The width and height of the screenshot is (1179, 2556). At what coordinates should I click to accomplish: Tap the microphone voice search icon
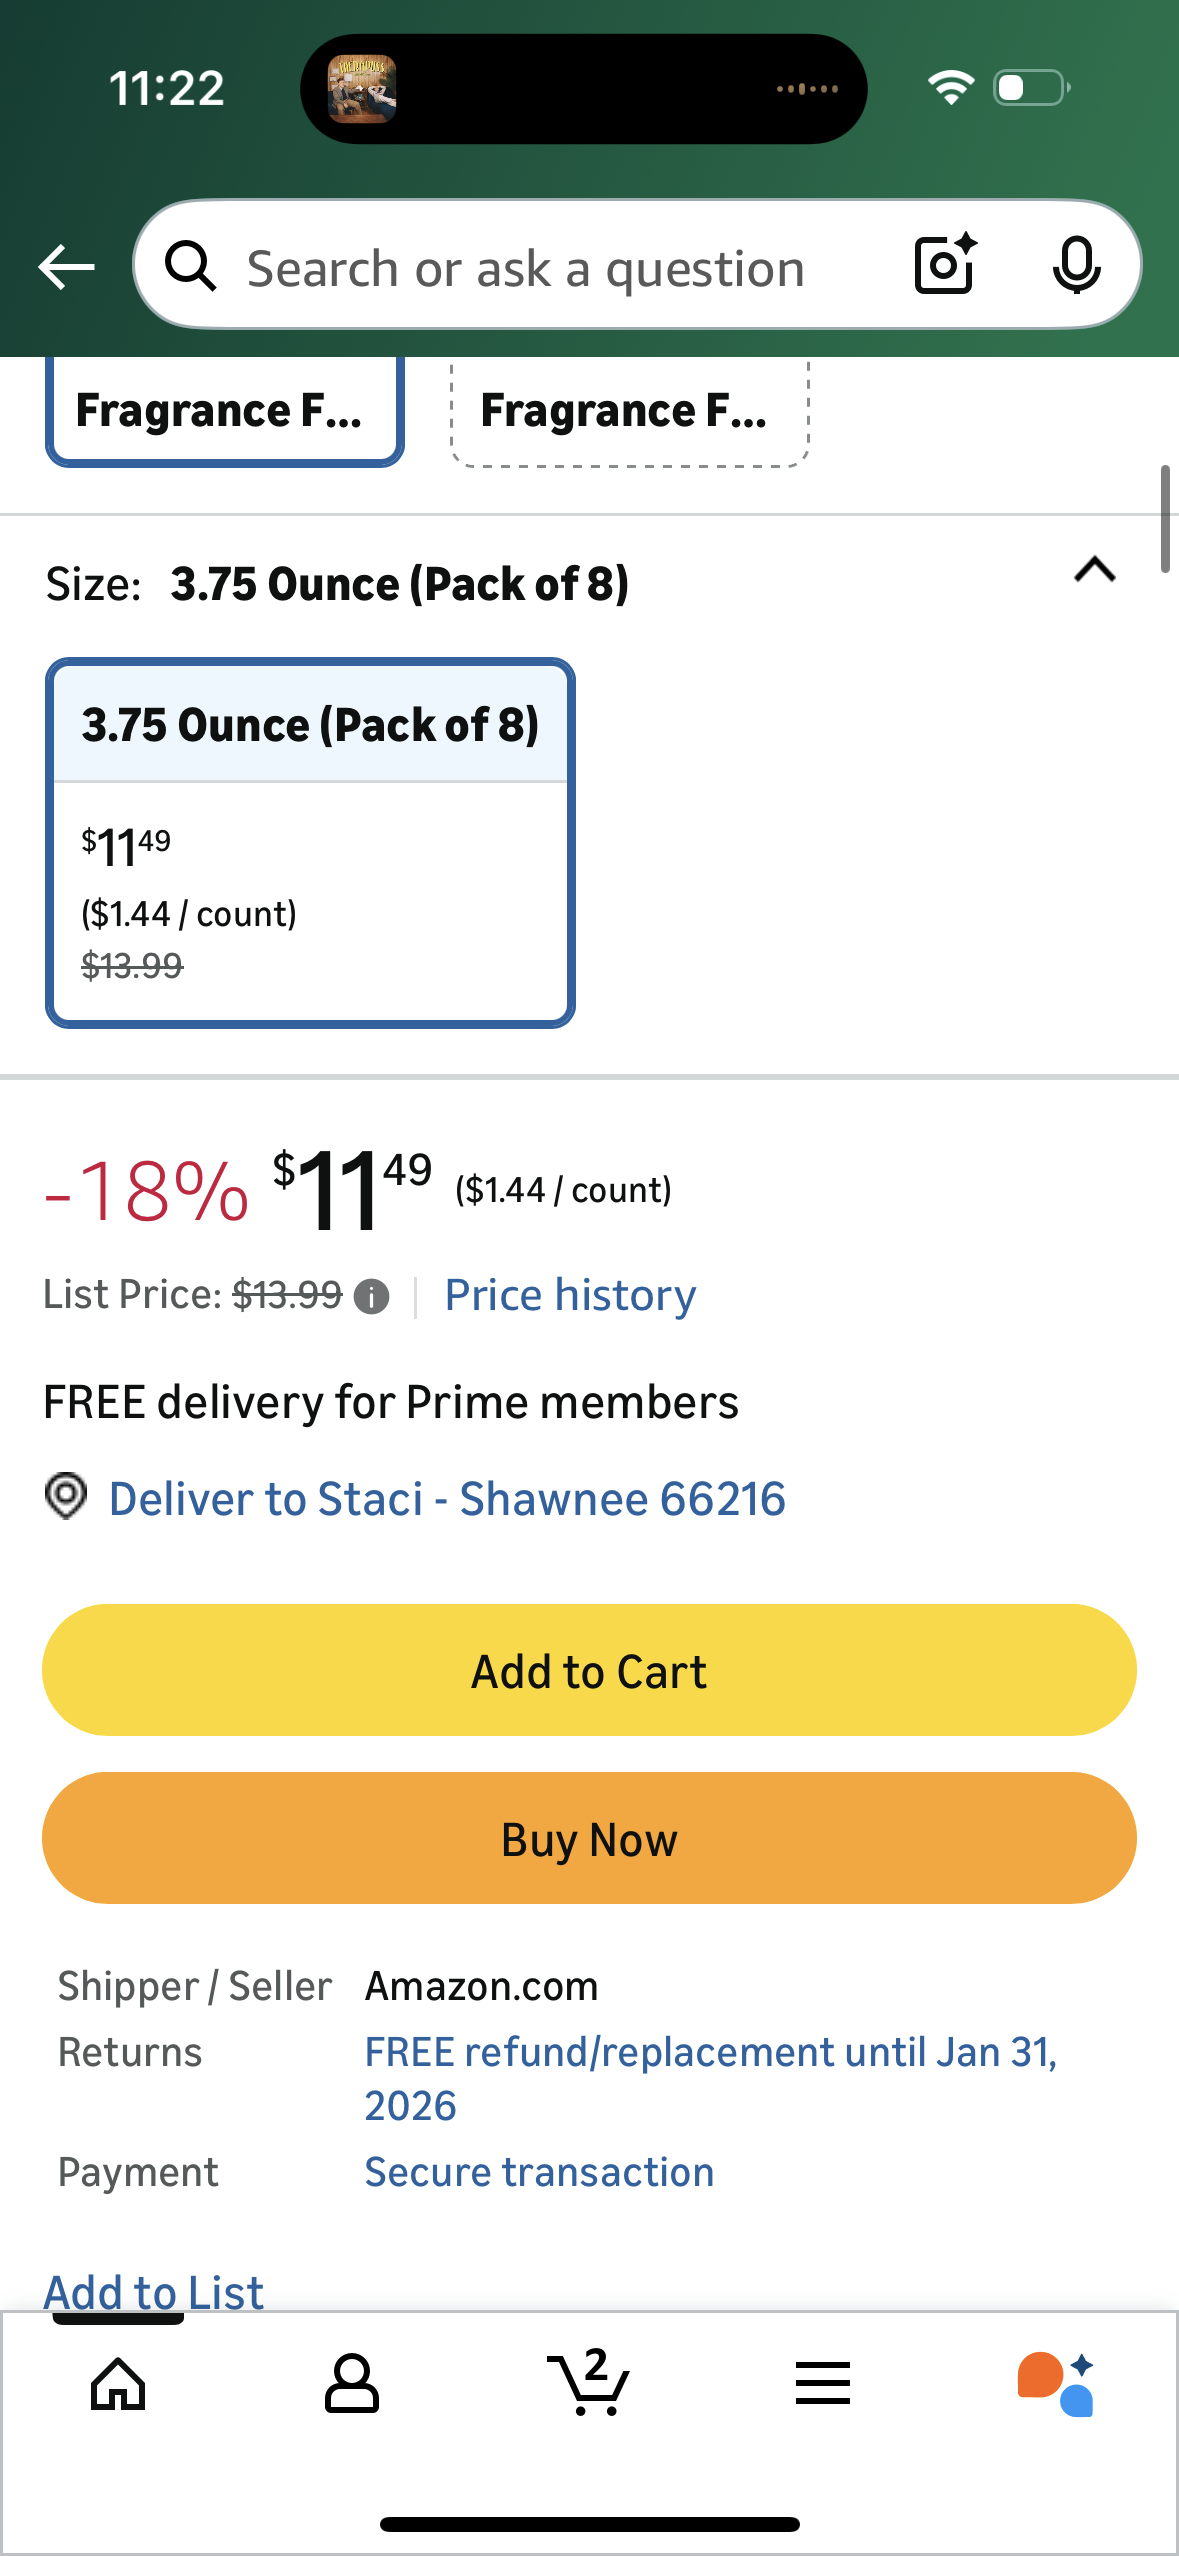tap(1076, 266)
